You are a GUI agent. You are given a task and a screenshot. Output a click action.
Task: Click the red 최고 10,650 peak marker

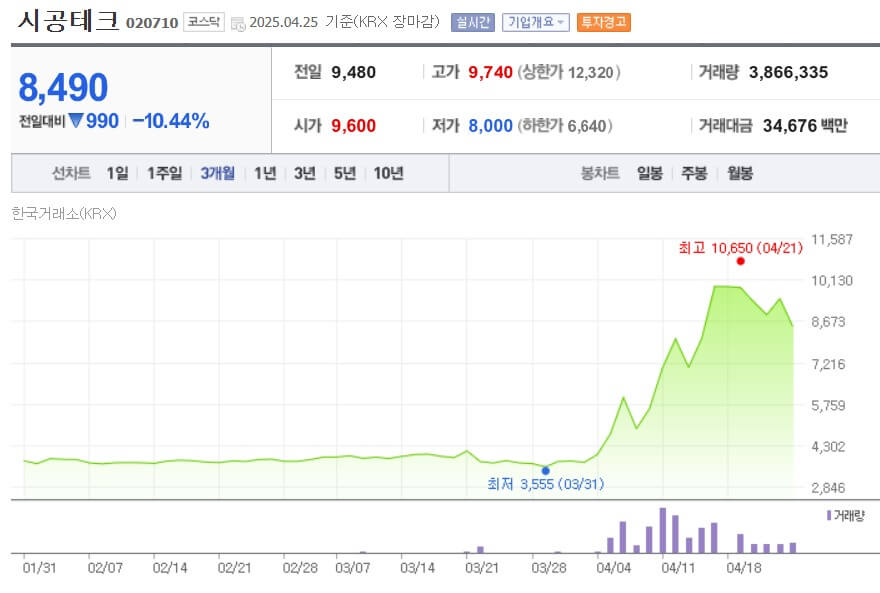pos(741,261)
